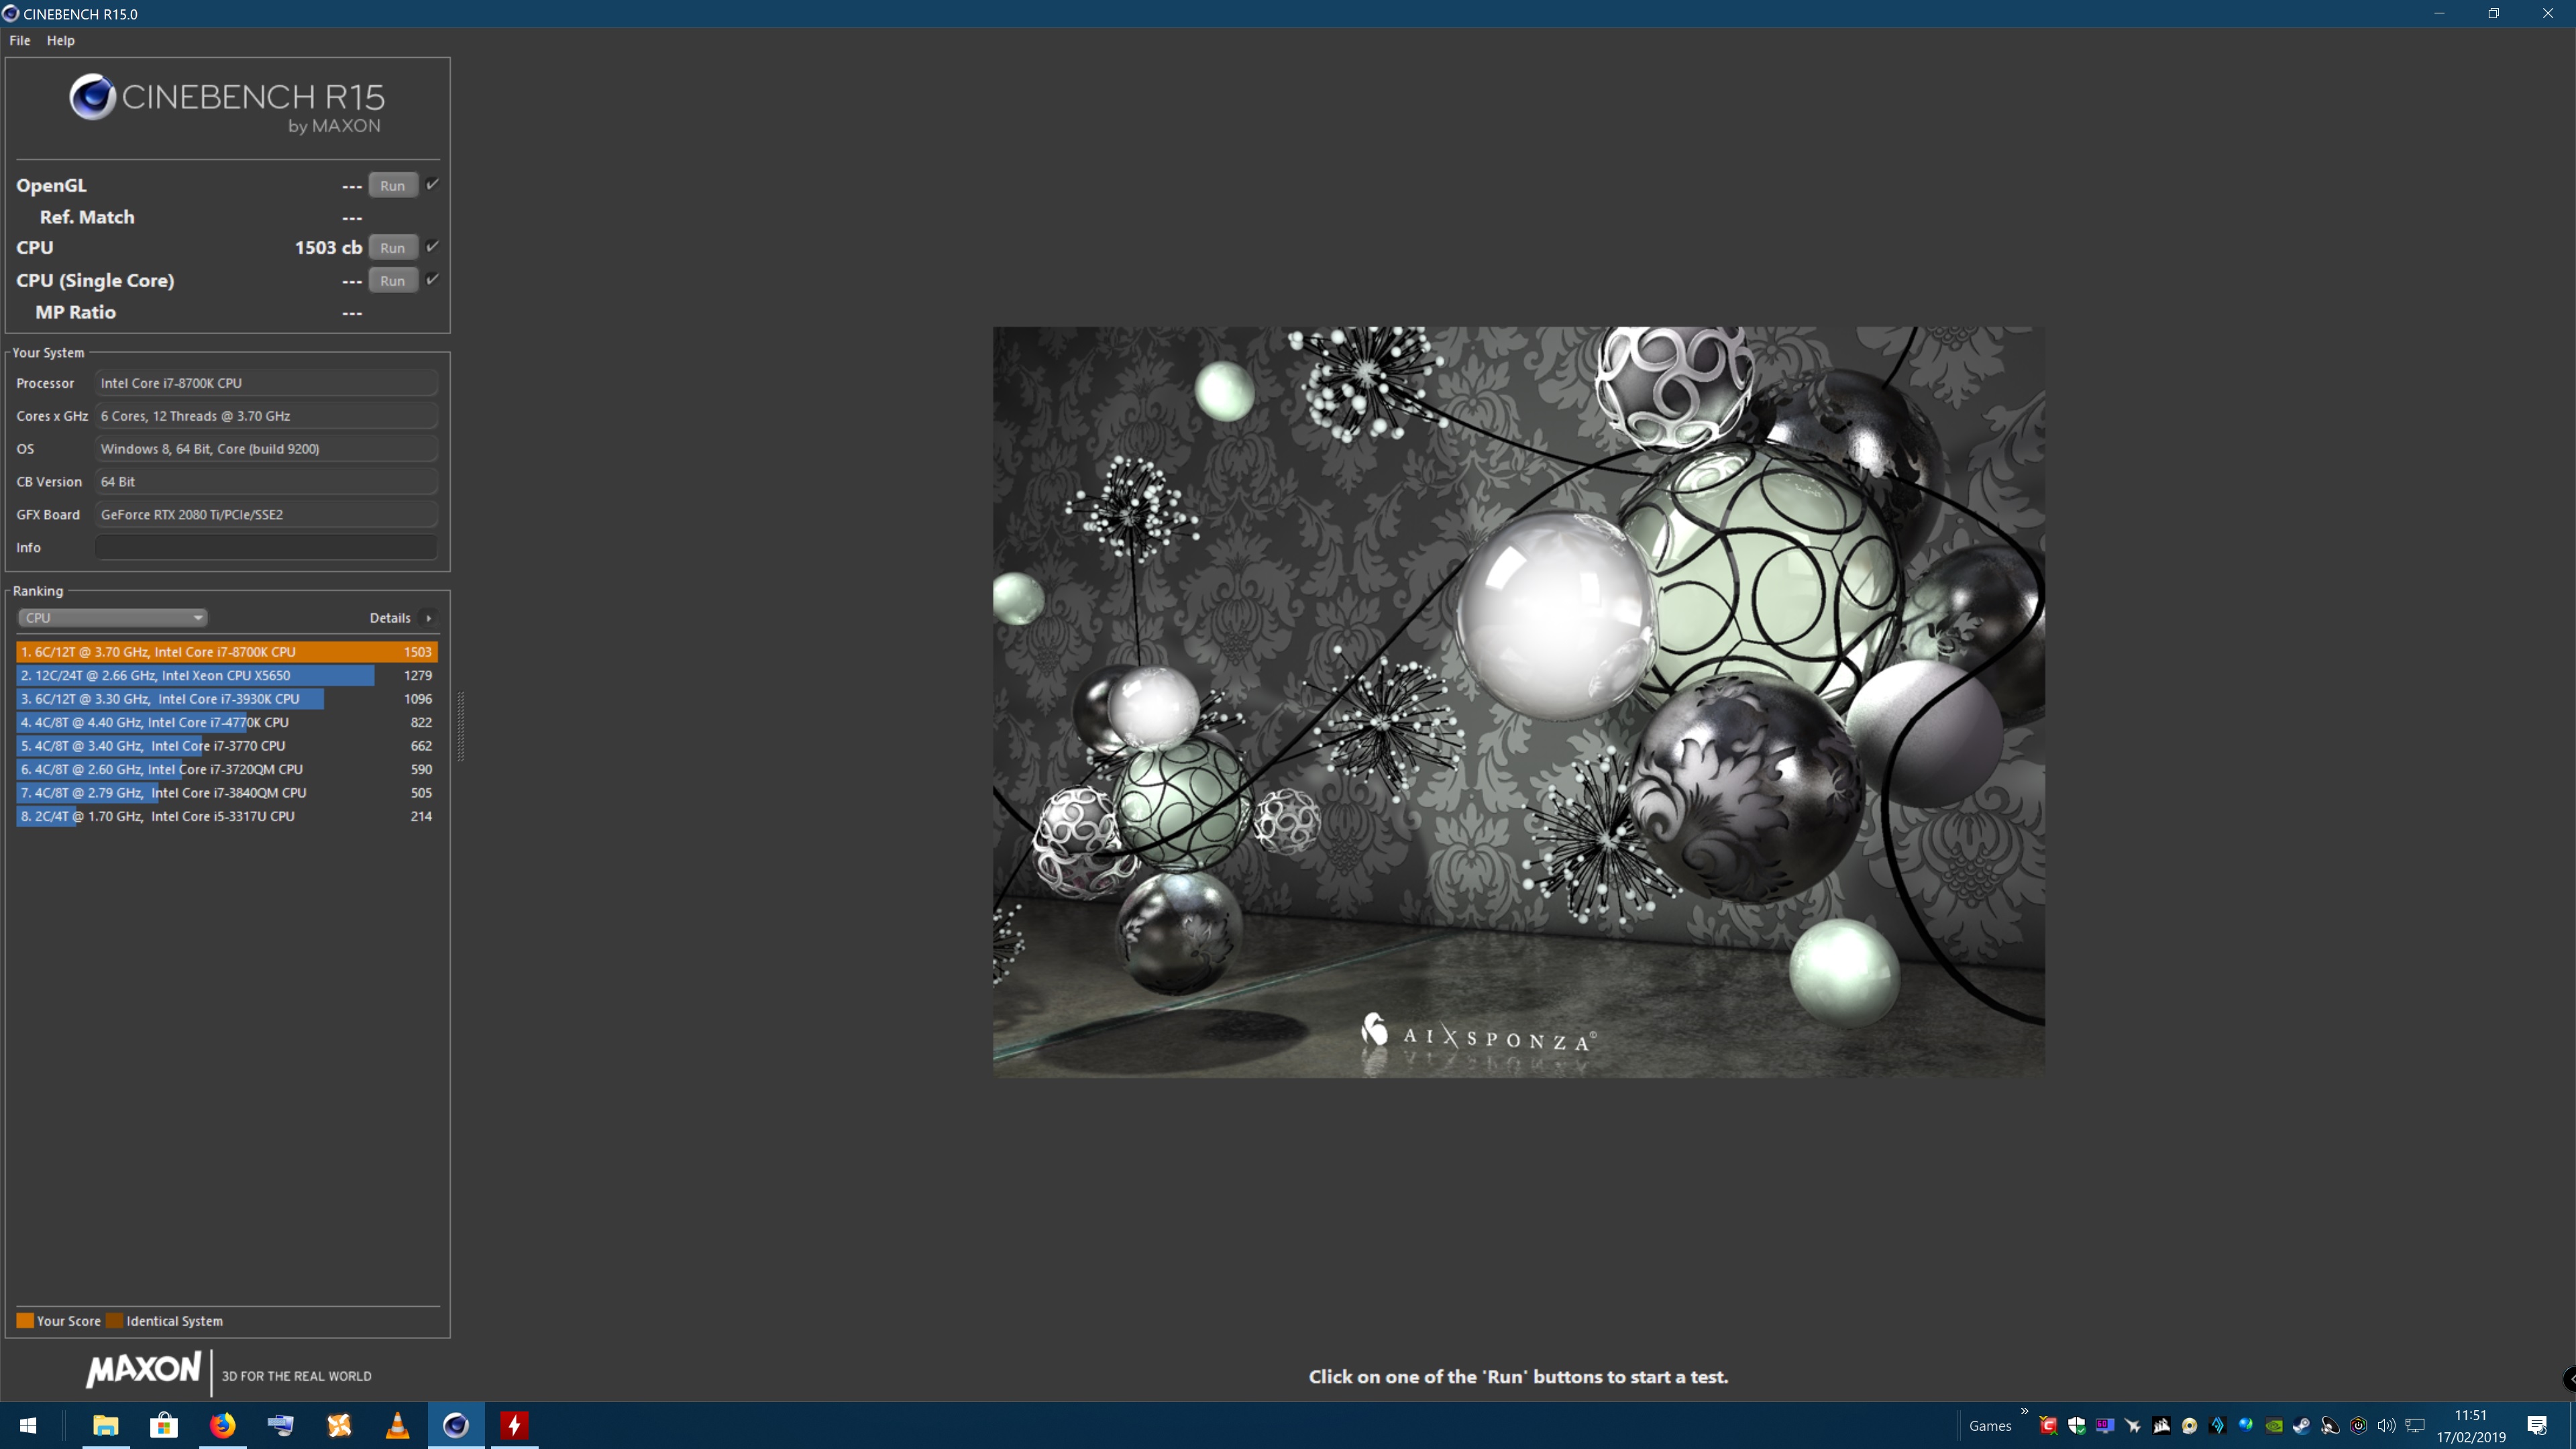Viewport: 2576px width, 1449px height.
Task: Click the blue globe tray icon
Action: [x=2246, y=1426]
